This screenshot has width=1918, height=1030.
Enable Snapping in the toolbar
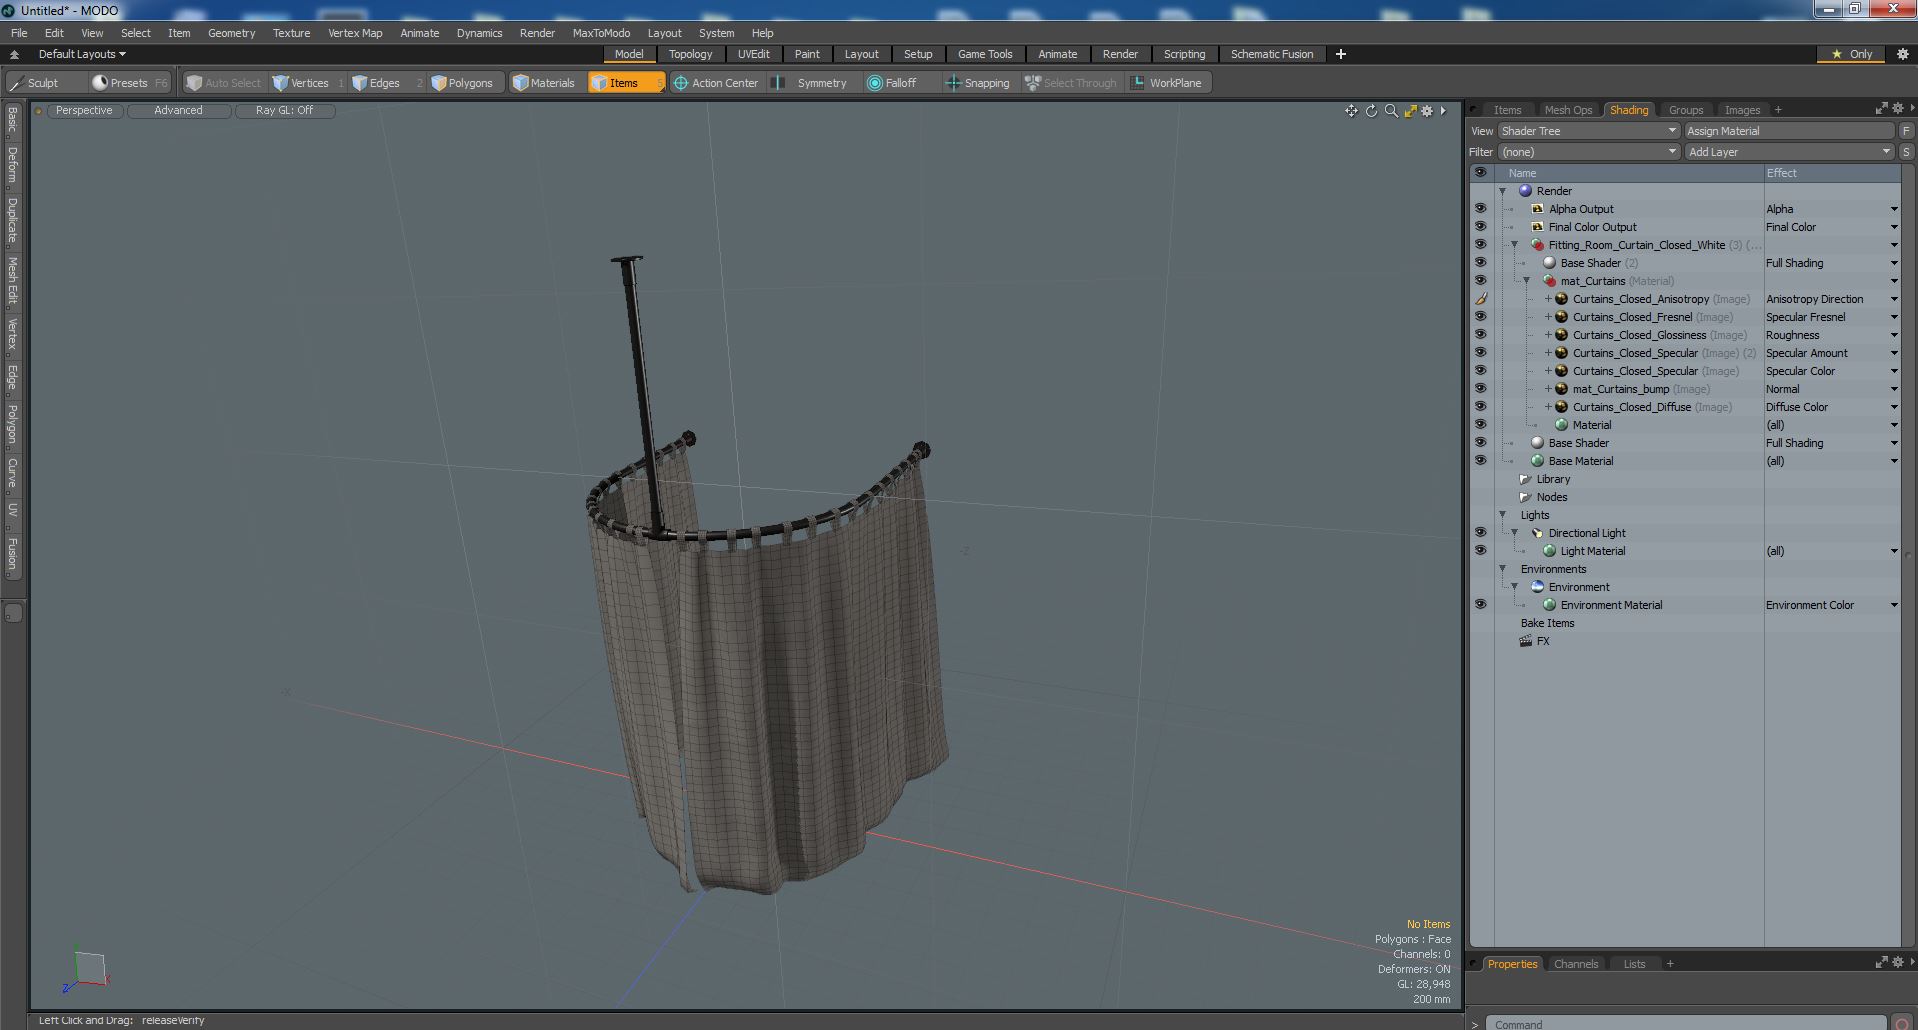coord(977,83)
